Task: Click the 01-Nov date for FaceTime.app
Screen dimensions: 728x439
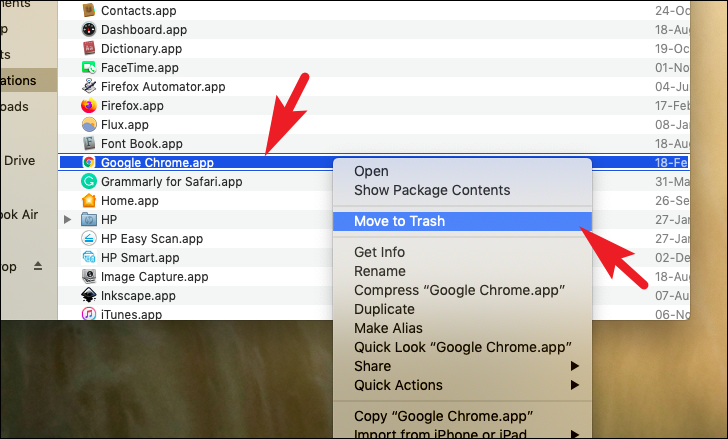Action: 672,68
